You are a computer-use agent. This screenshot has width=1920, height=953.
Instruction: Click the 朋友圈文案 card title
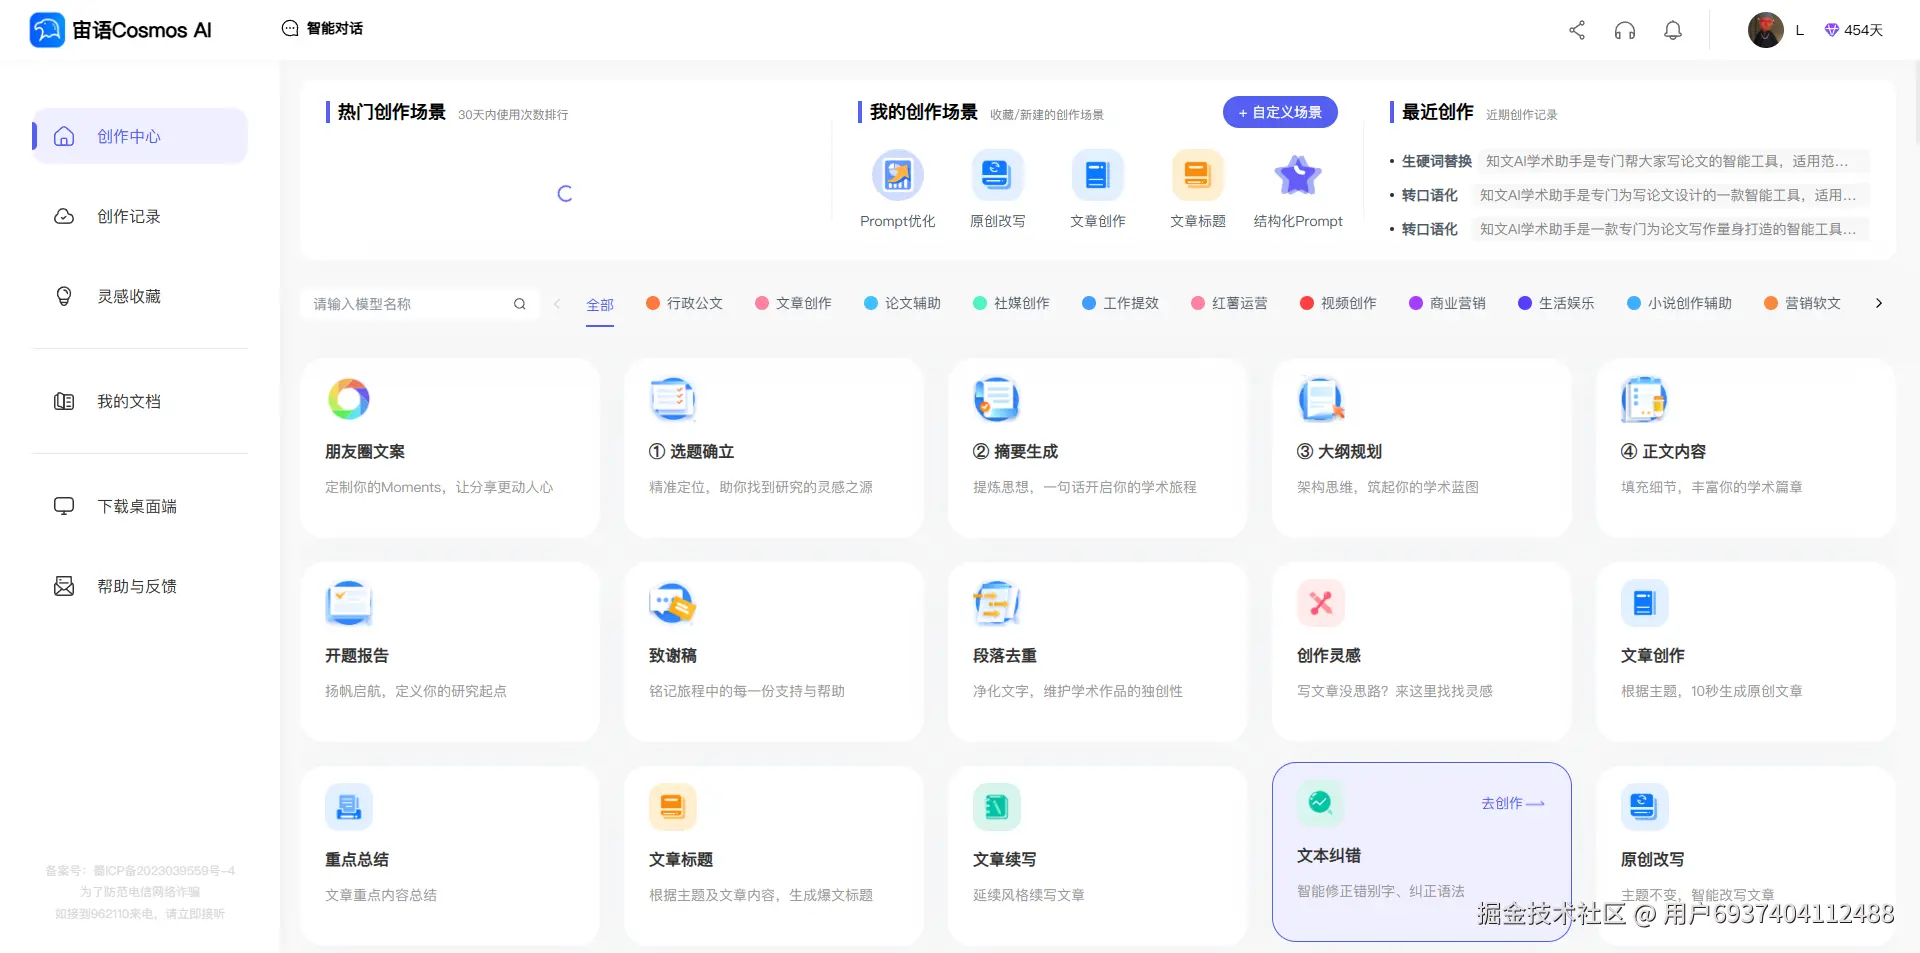point(365,452)
